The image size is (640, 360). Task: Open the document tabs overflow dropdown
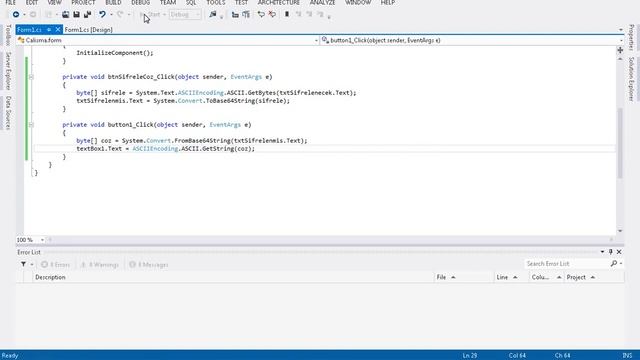click(621, 30)
